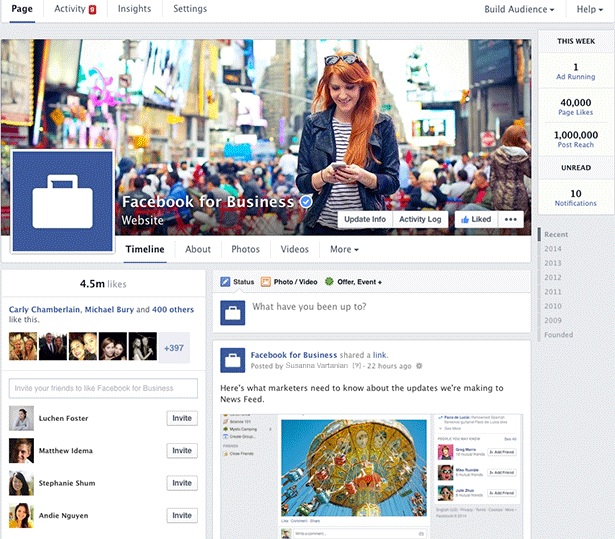Focus the invite friends search field

103,388
